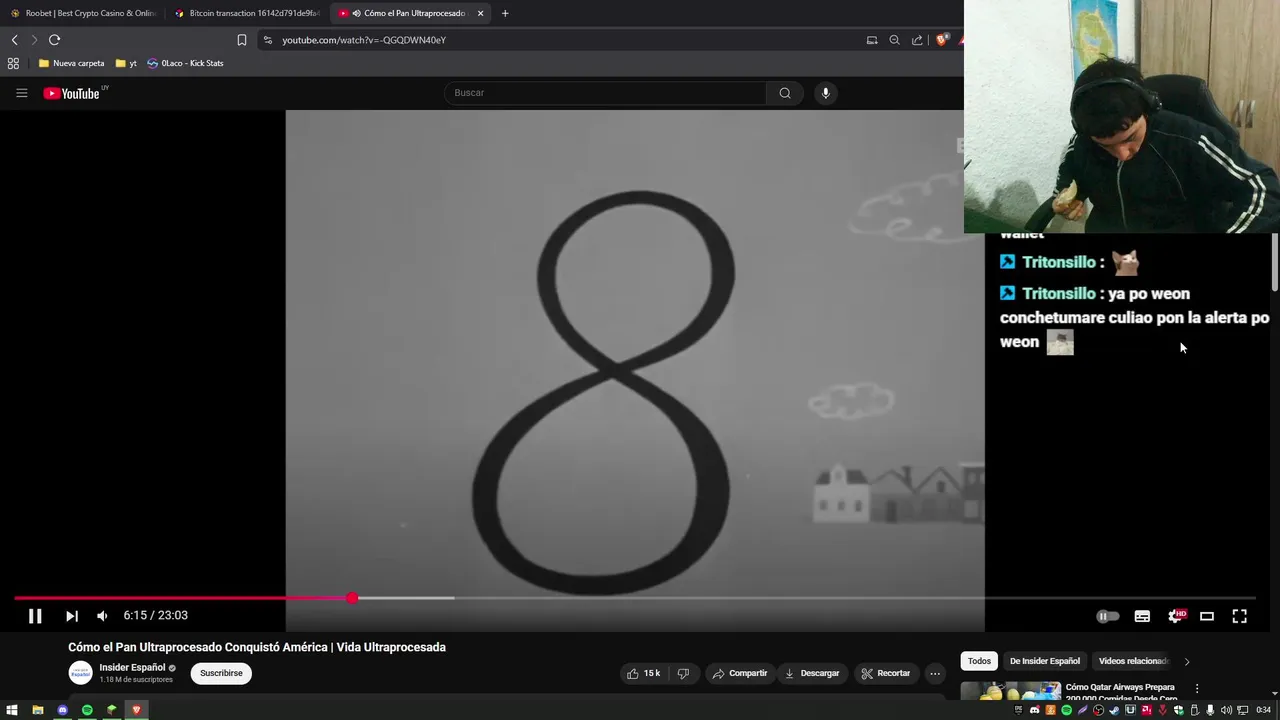This screenshot has height=720, width=1280.
Task: Switch to the Roobet Crypto Casino tab
Action: [83, 13]
